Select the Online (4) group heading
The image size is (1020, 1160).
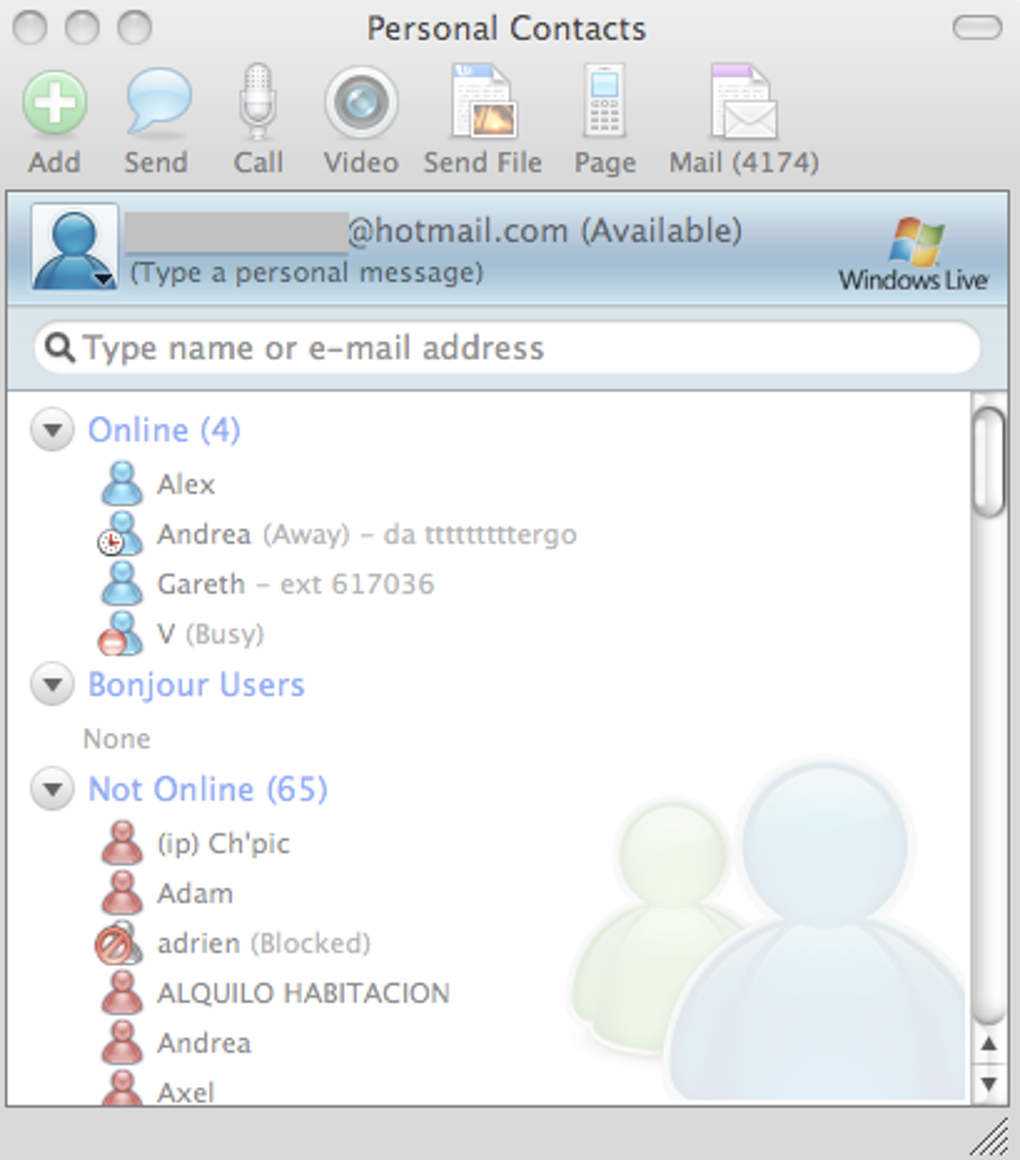click(164, 431)
